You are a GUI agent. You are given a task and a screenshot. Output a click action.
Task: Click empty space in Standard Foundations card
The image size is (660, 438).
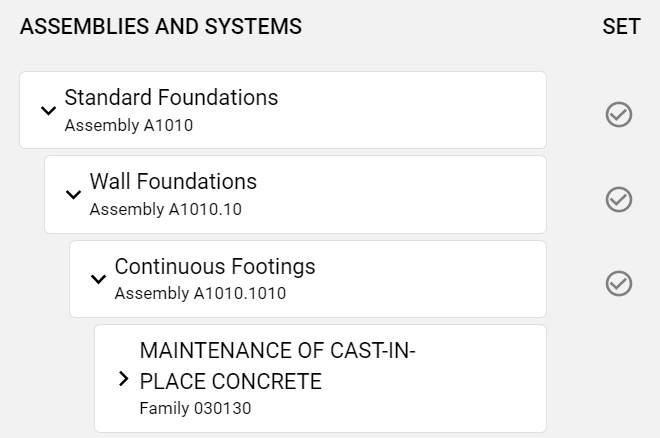pyautogui.click(x=420, y=110)
